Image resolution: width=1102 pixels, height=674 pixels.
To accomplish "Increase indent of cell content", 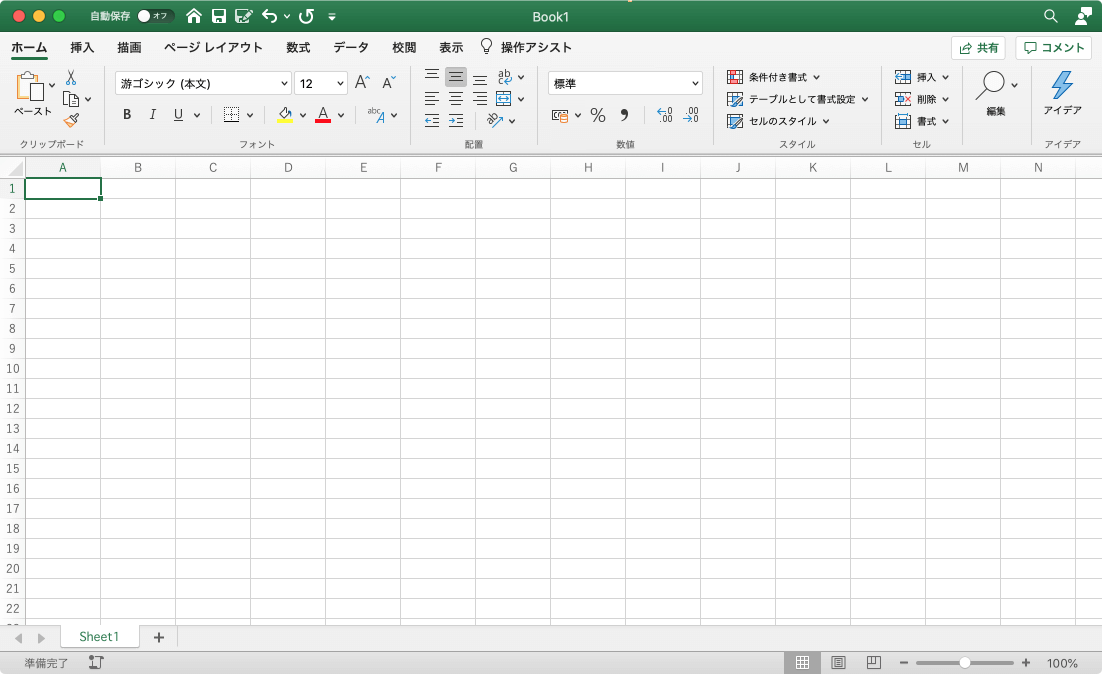I will (x=456, y=121).
